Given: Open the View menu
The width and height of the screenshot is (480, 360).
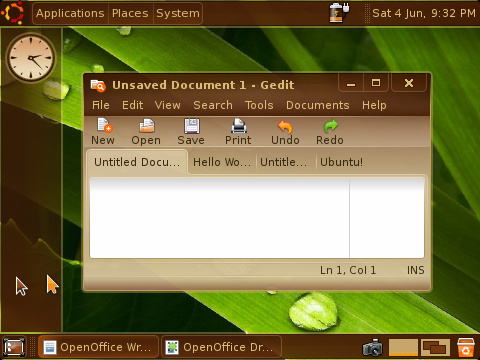Looking at the screenshot, I should [168, 105].
